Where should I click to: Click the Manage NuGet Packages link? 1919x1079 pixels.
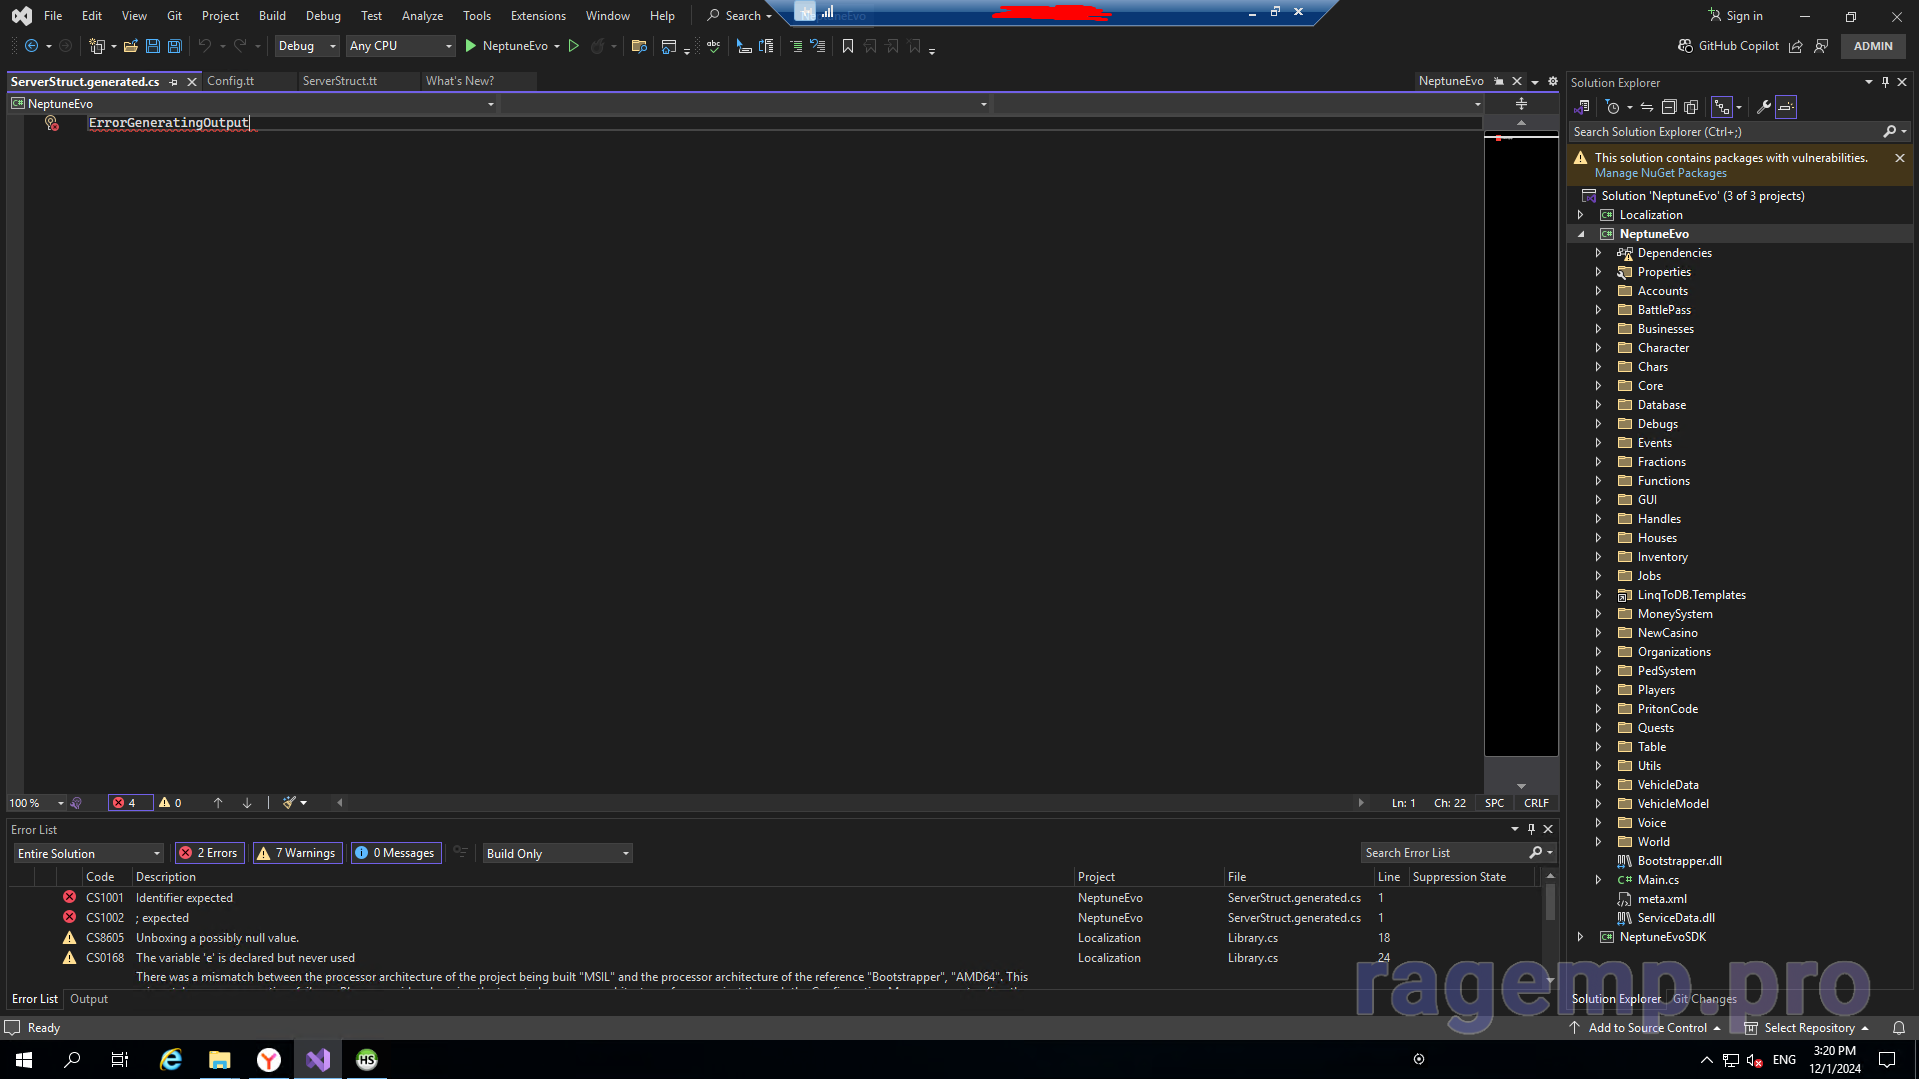coord(1660,173)
